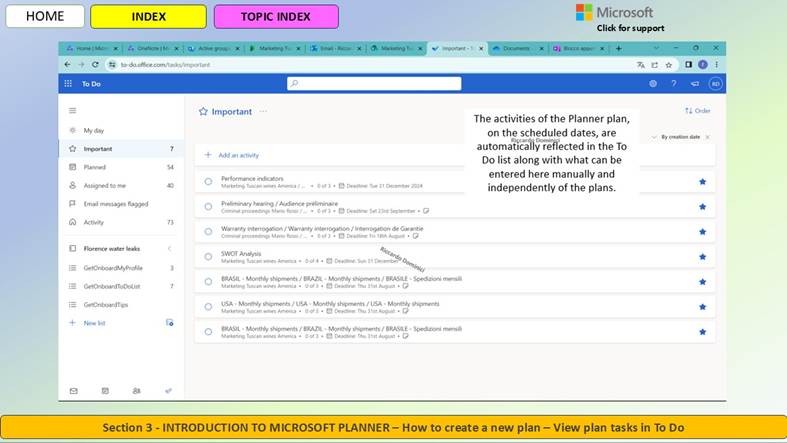
Task: Click the To Do header title
Action: 91,84
